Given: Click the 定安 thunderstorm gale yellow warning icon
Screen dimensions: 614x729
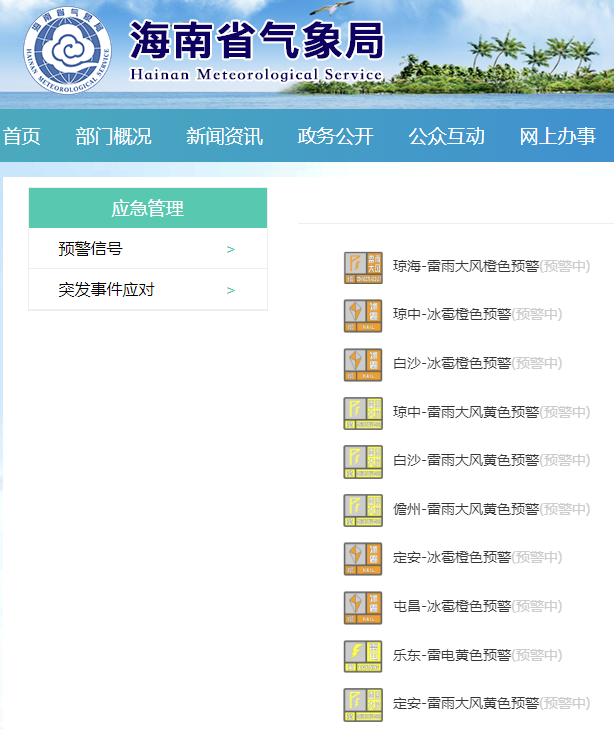Looking at the screenshot, I should (363, 705).
